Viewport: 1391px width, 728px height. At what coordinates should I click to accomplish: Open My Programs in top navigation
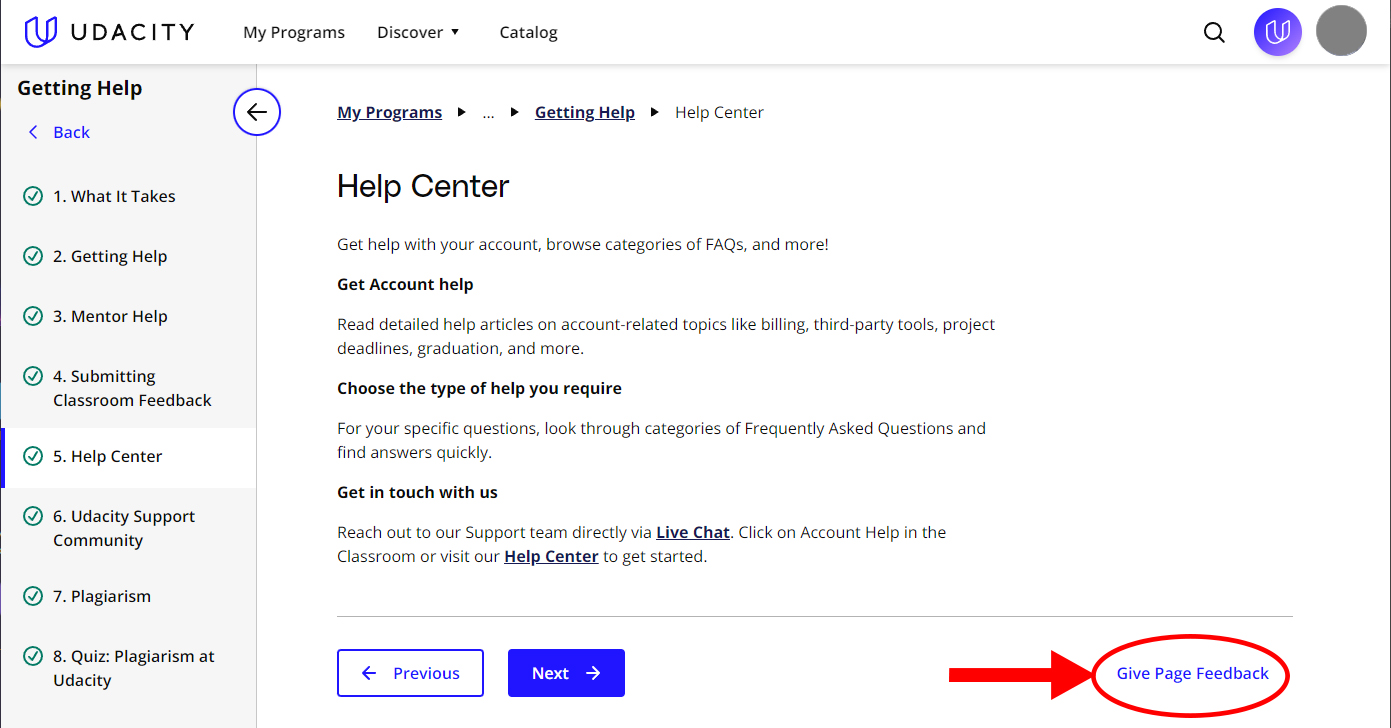coord(294,32)
